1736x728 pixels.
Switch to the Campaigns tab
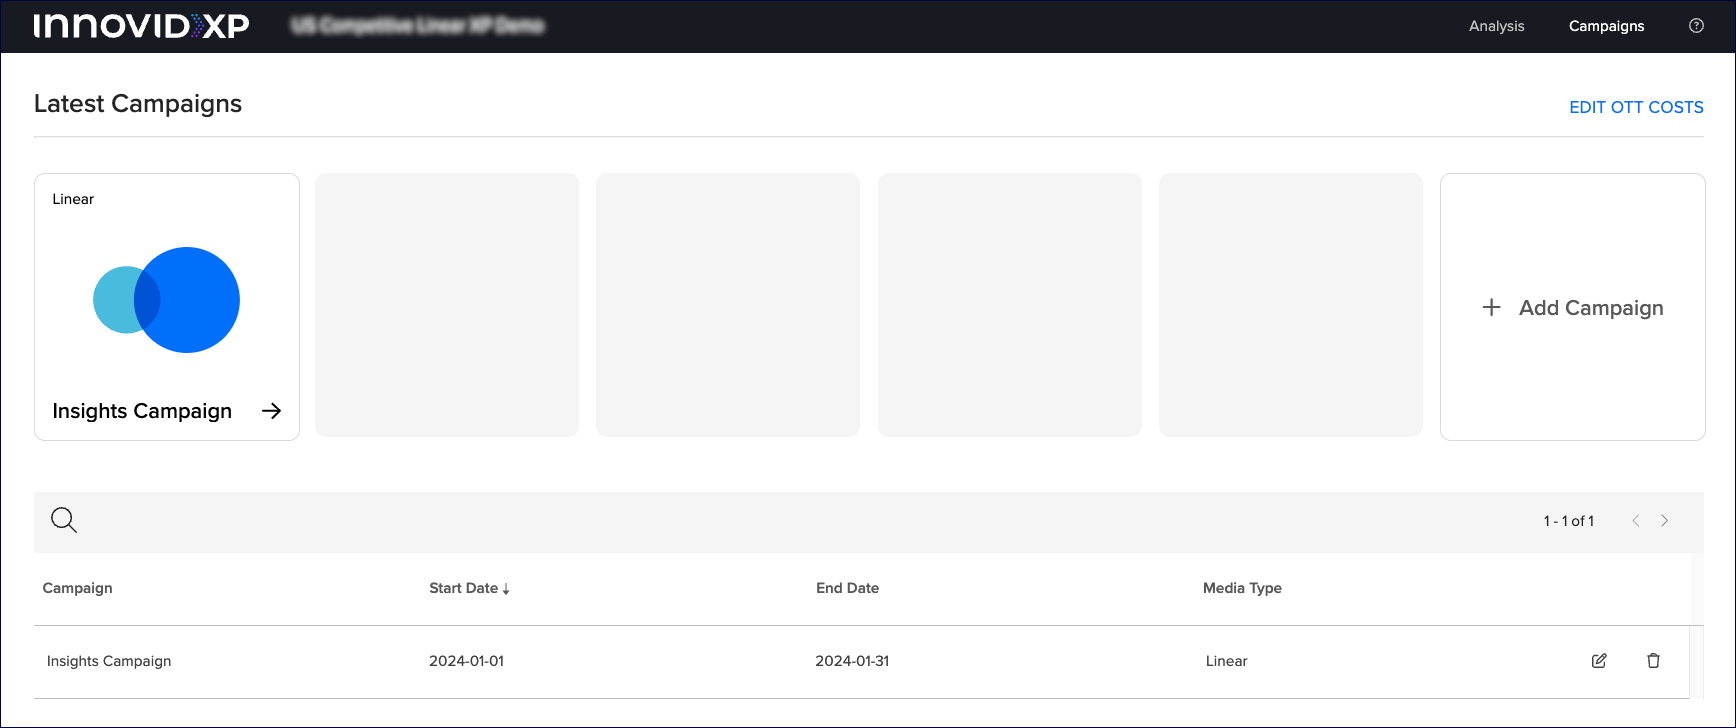(1606, 26)
